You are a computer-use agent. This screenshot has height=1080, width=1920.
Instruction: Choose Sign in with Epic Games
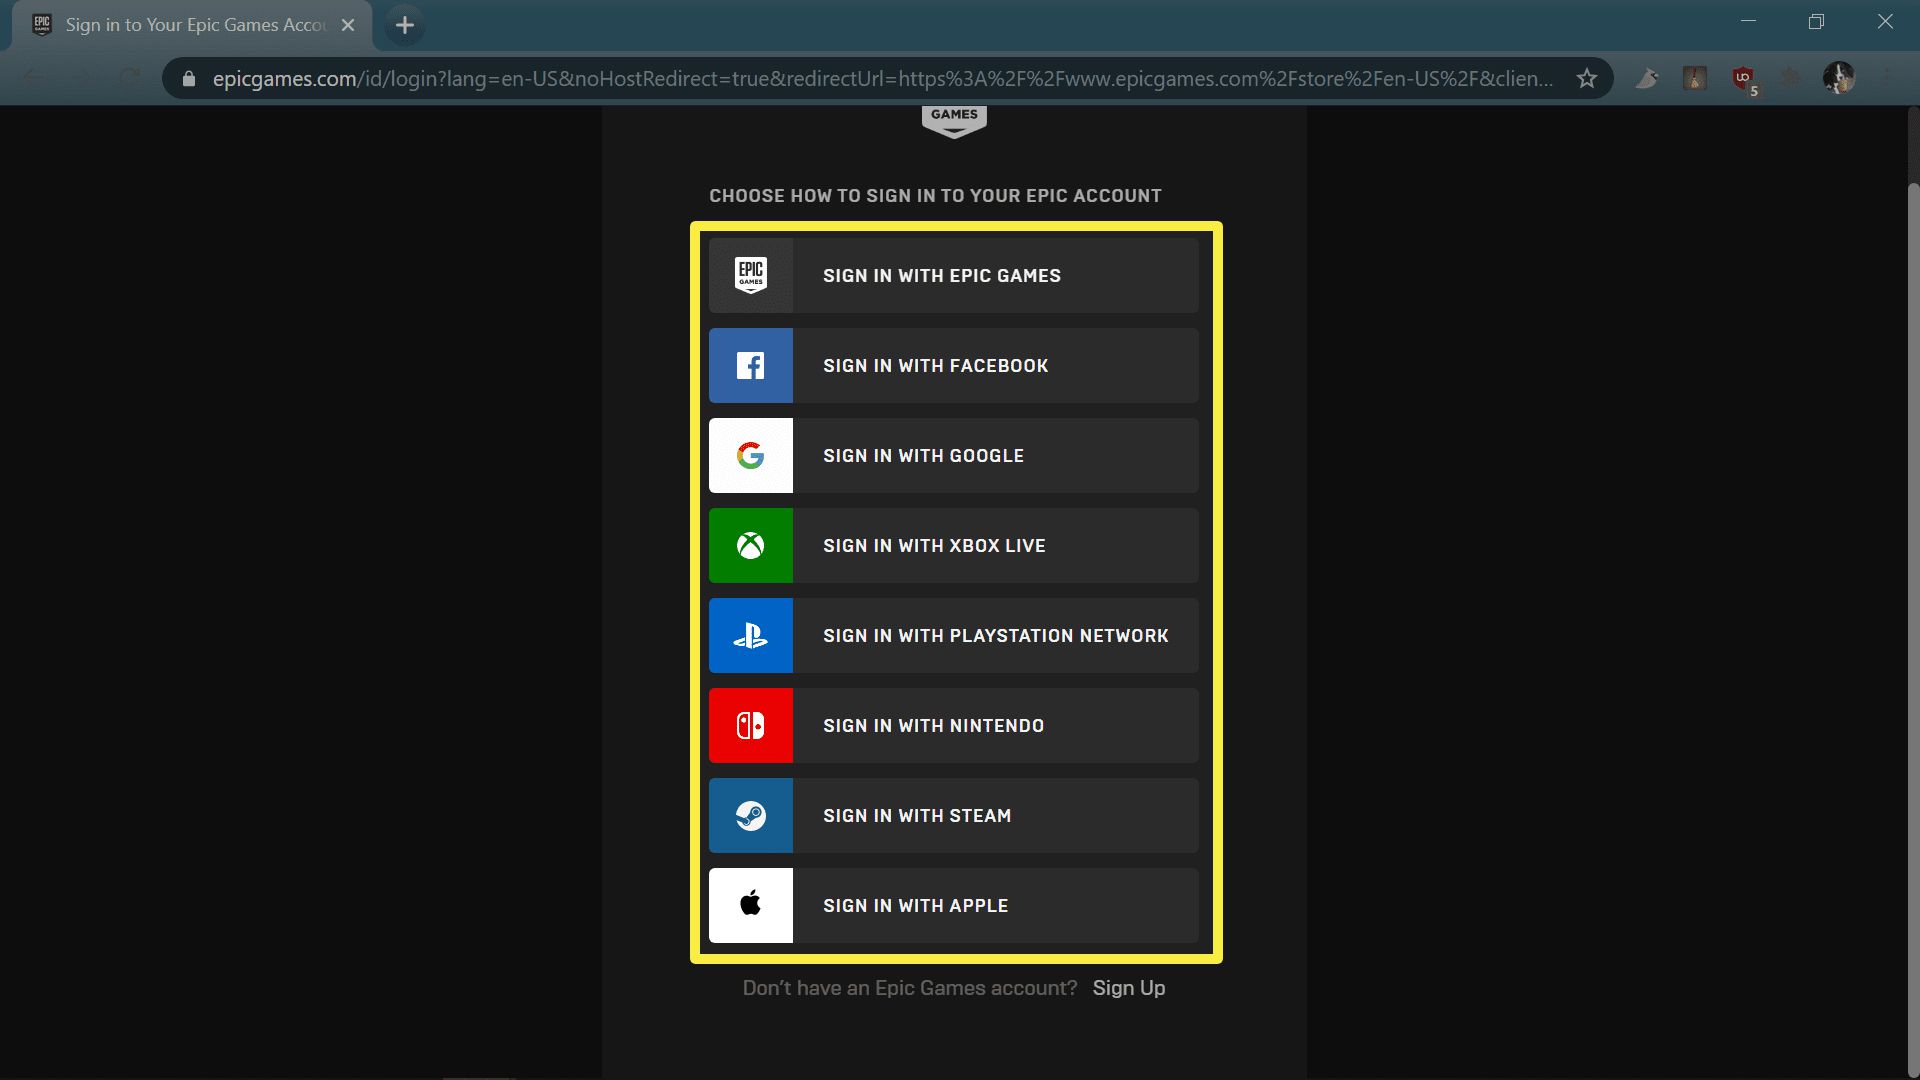(x=953, y=275)
